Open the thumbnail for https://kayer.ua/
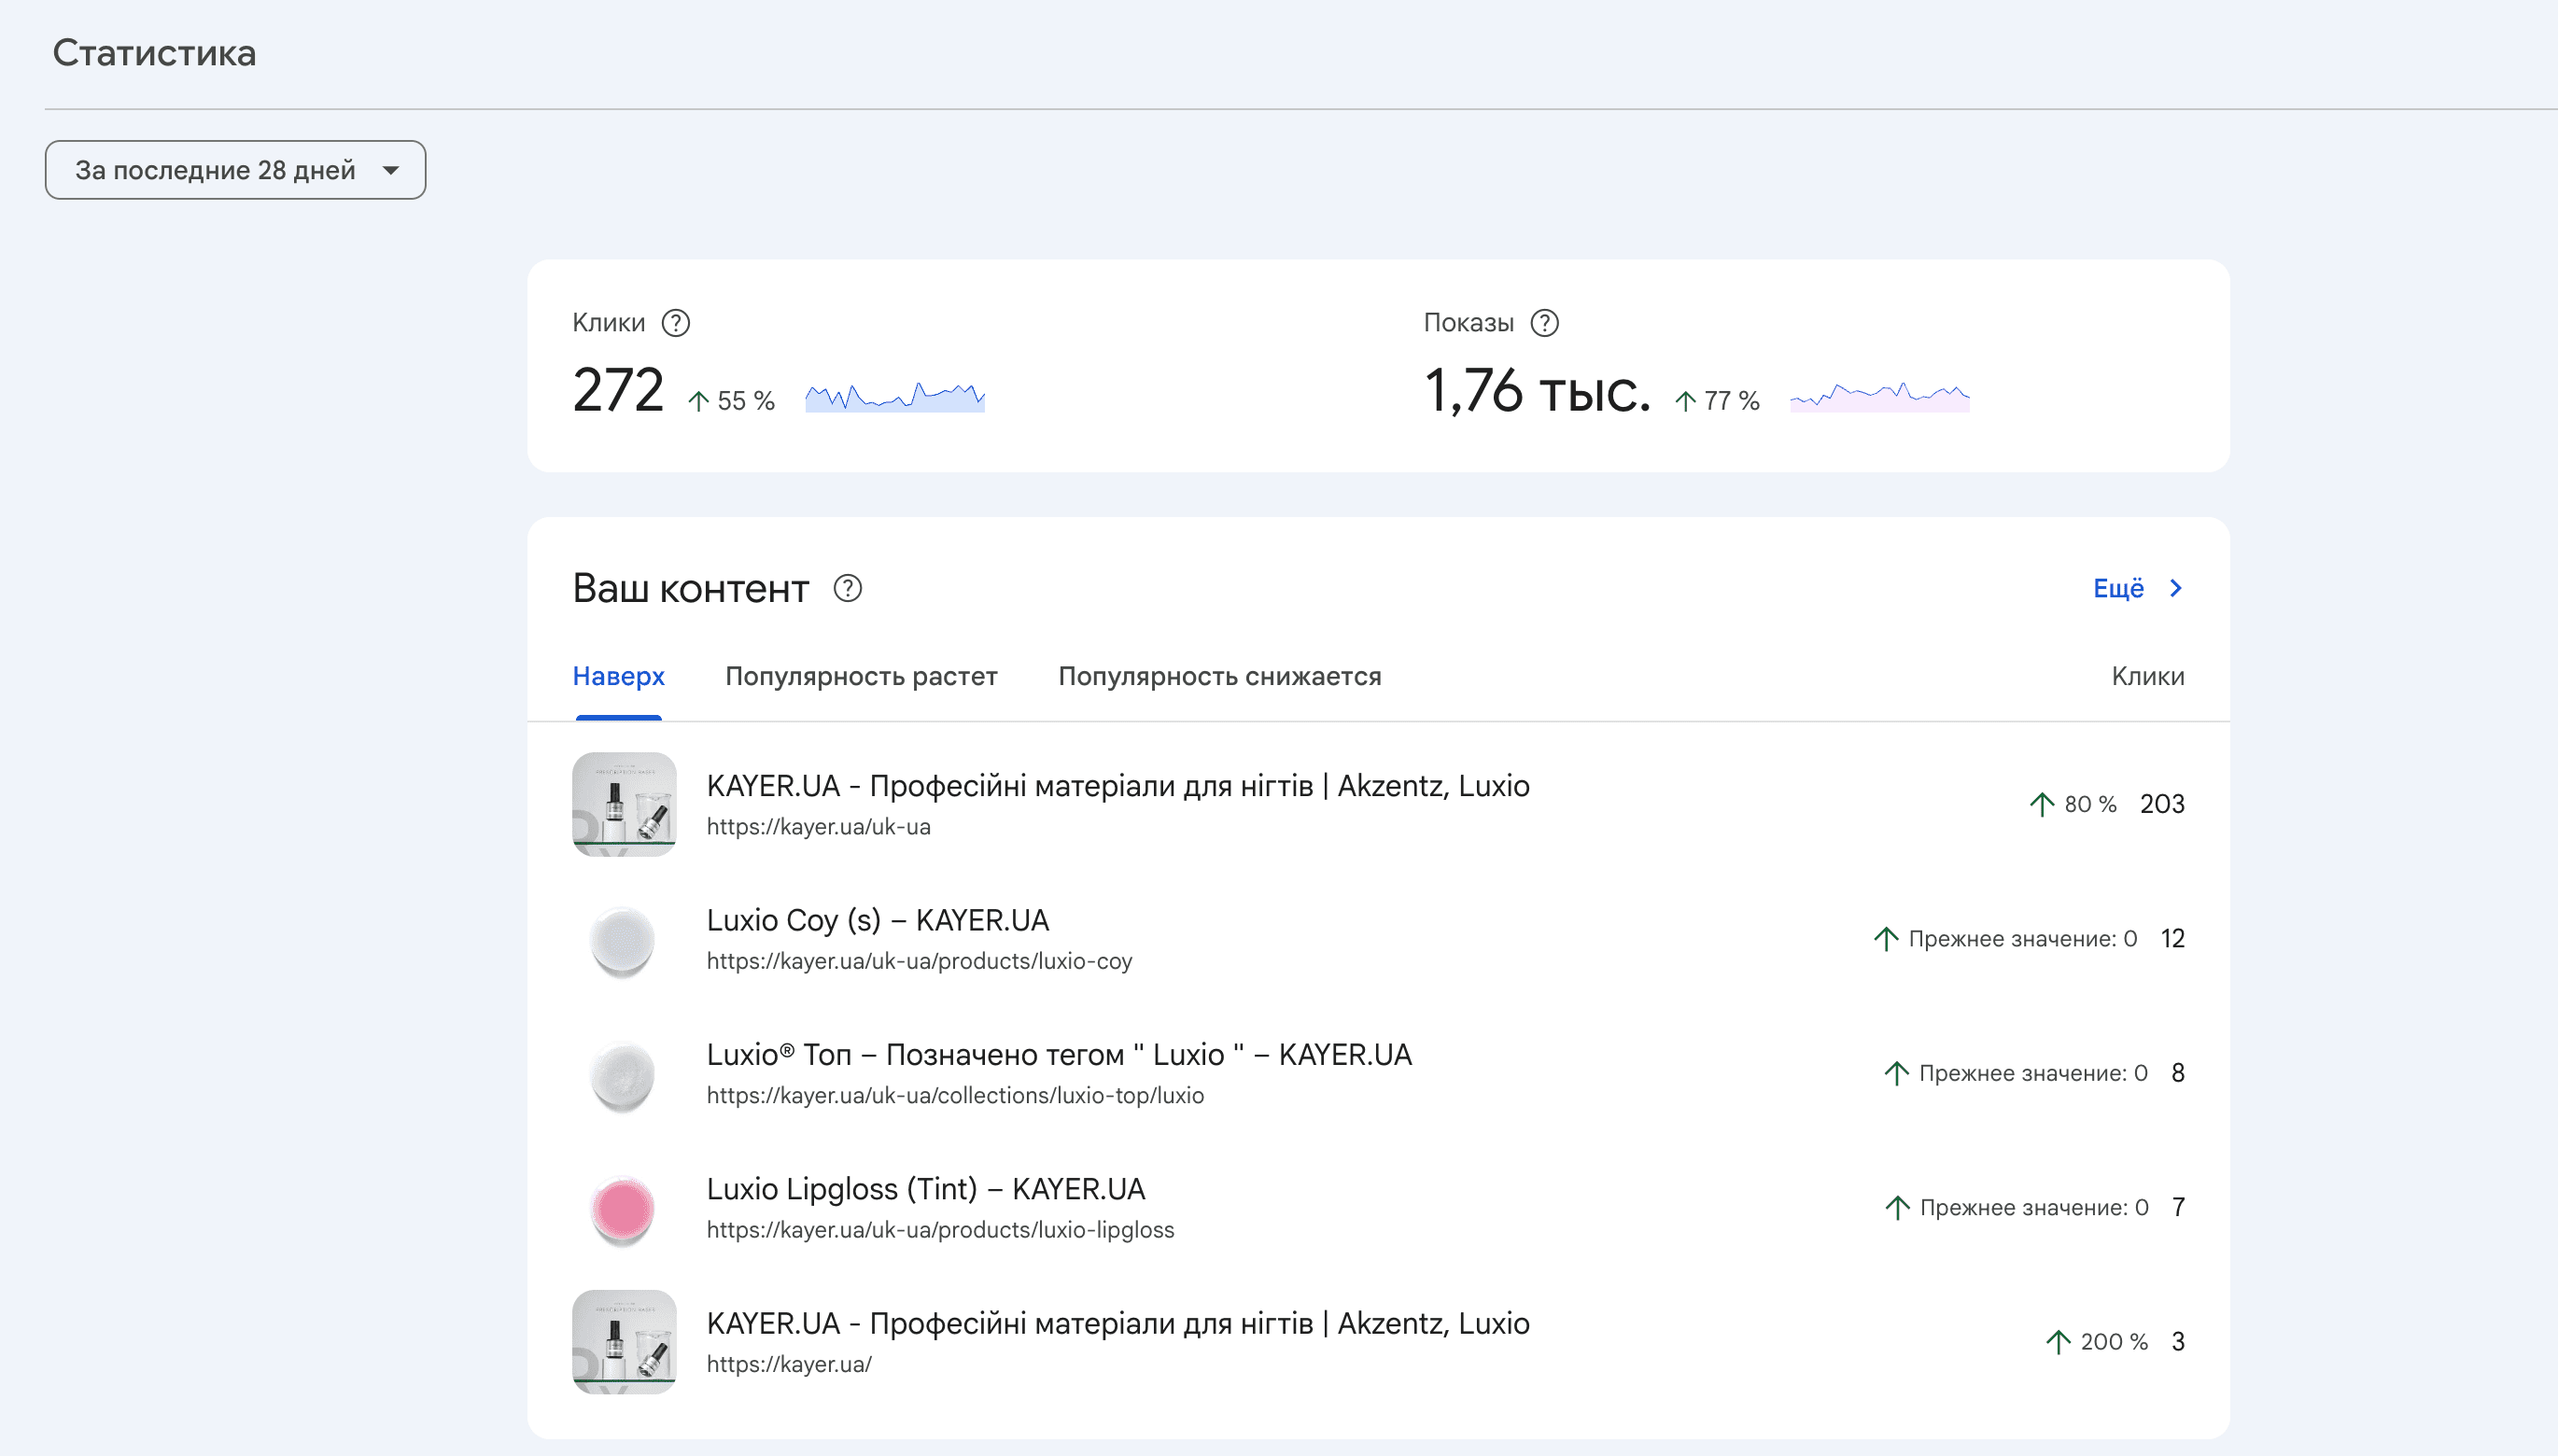This screenshot has width=2558, height=1456. 624,1342
